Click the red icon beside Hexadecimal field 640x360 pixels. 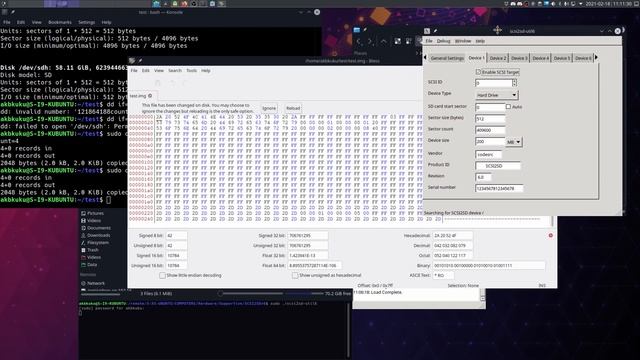(551, 235)
